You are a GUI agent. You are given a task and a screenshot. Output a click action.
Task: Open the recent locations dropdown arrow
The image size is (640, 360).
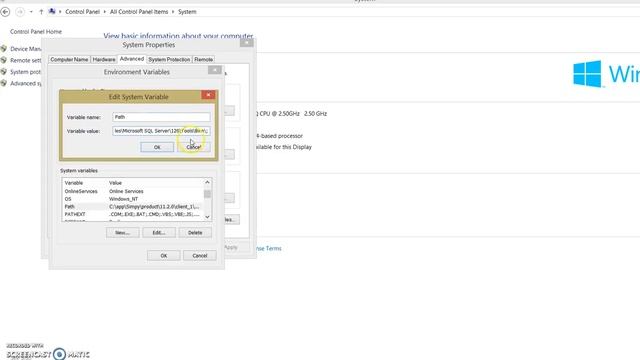31,12
